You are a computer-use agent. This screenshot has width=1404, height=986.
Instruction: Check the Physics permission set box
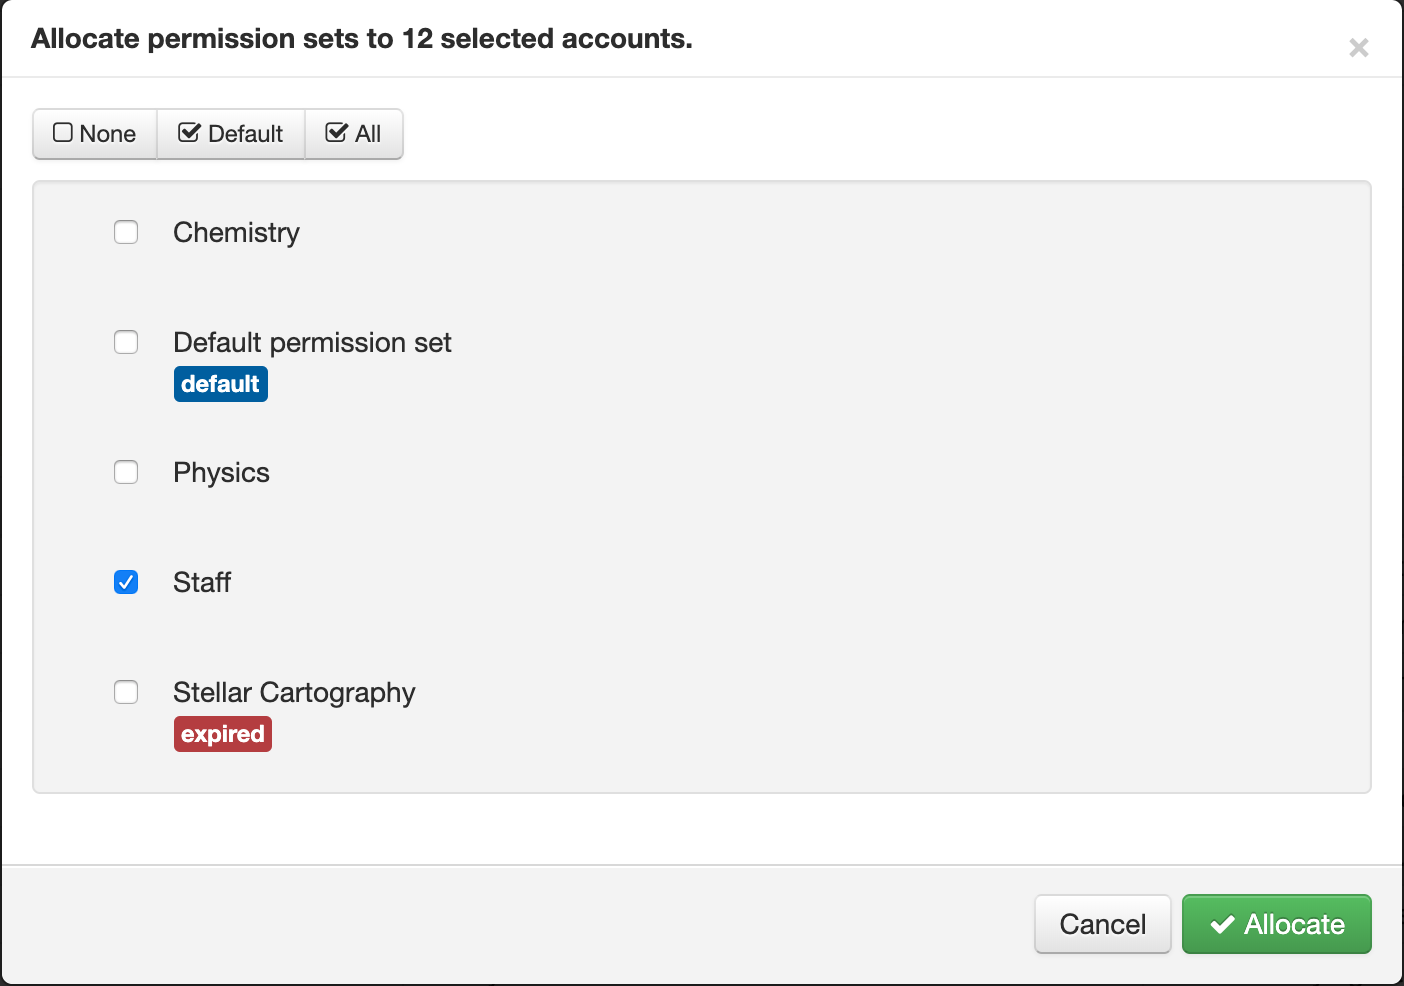click(x=126, y=472)
